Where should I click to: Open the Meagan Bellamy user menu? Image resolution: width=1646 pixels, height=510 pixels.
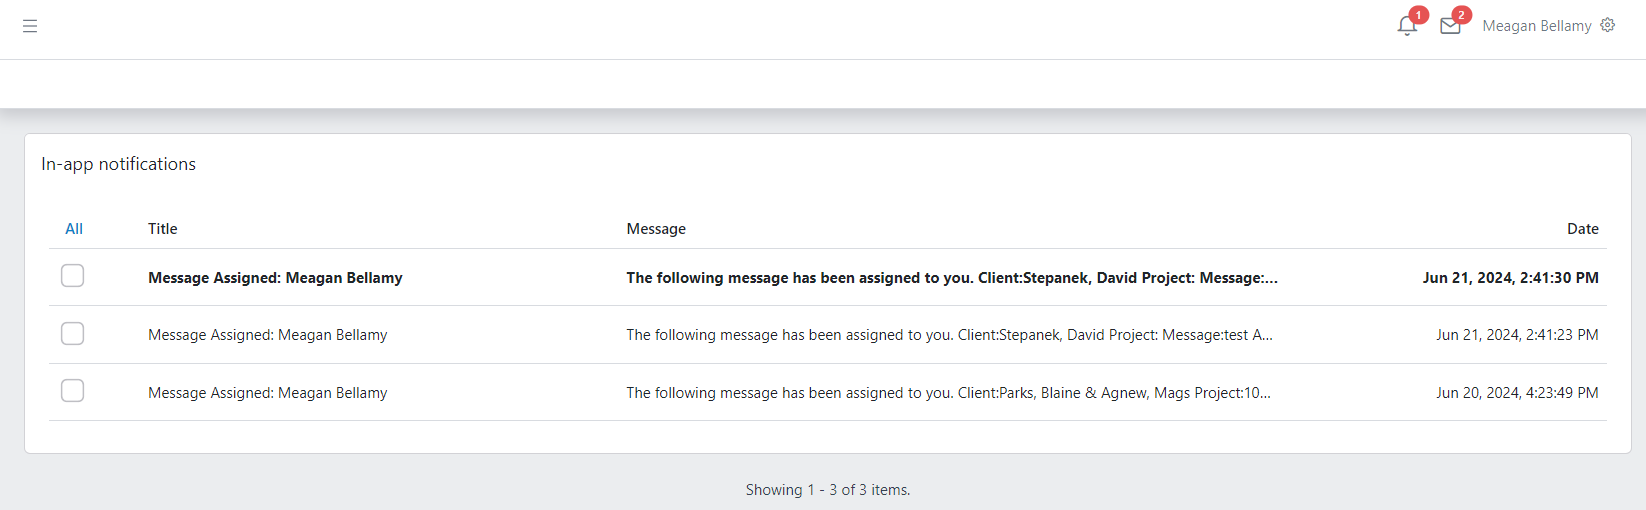pos(1536,26)
